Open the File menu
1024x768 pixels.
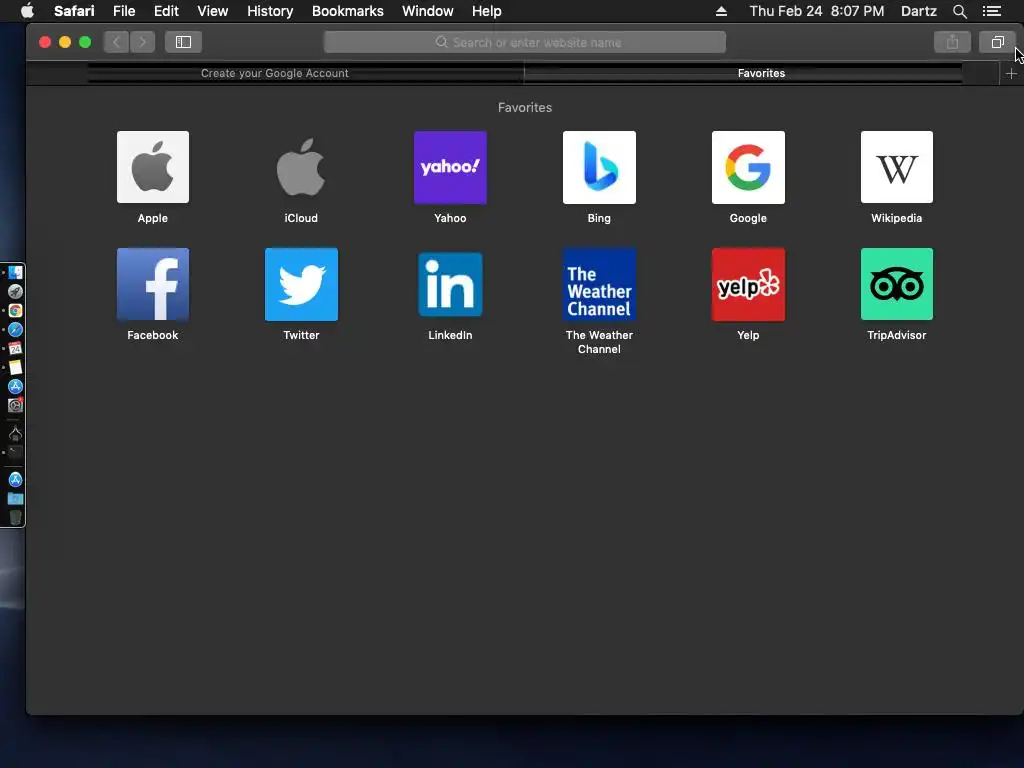tap(124, 11)
